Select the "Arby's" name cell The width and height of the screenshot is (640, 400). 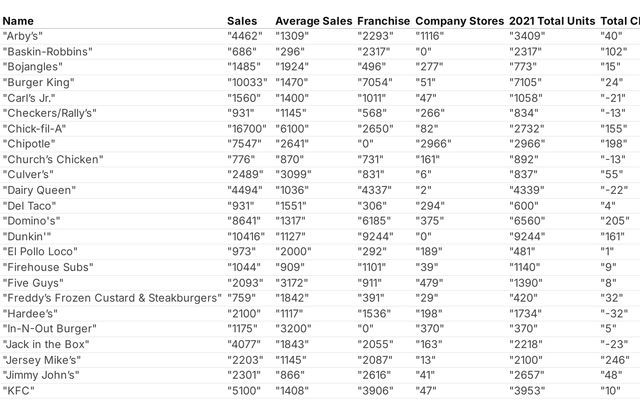tap(22, 36)
